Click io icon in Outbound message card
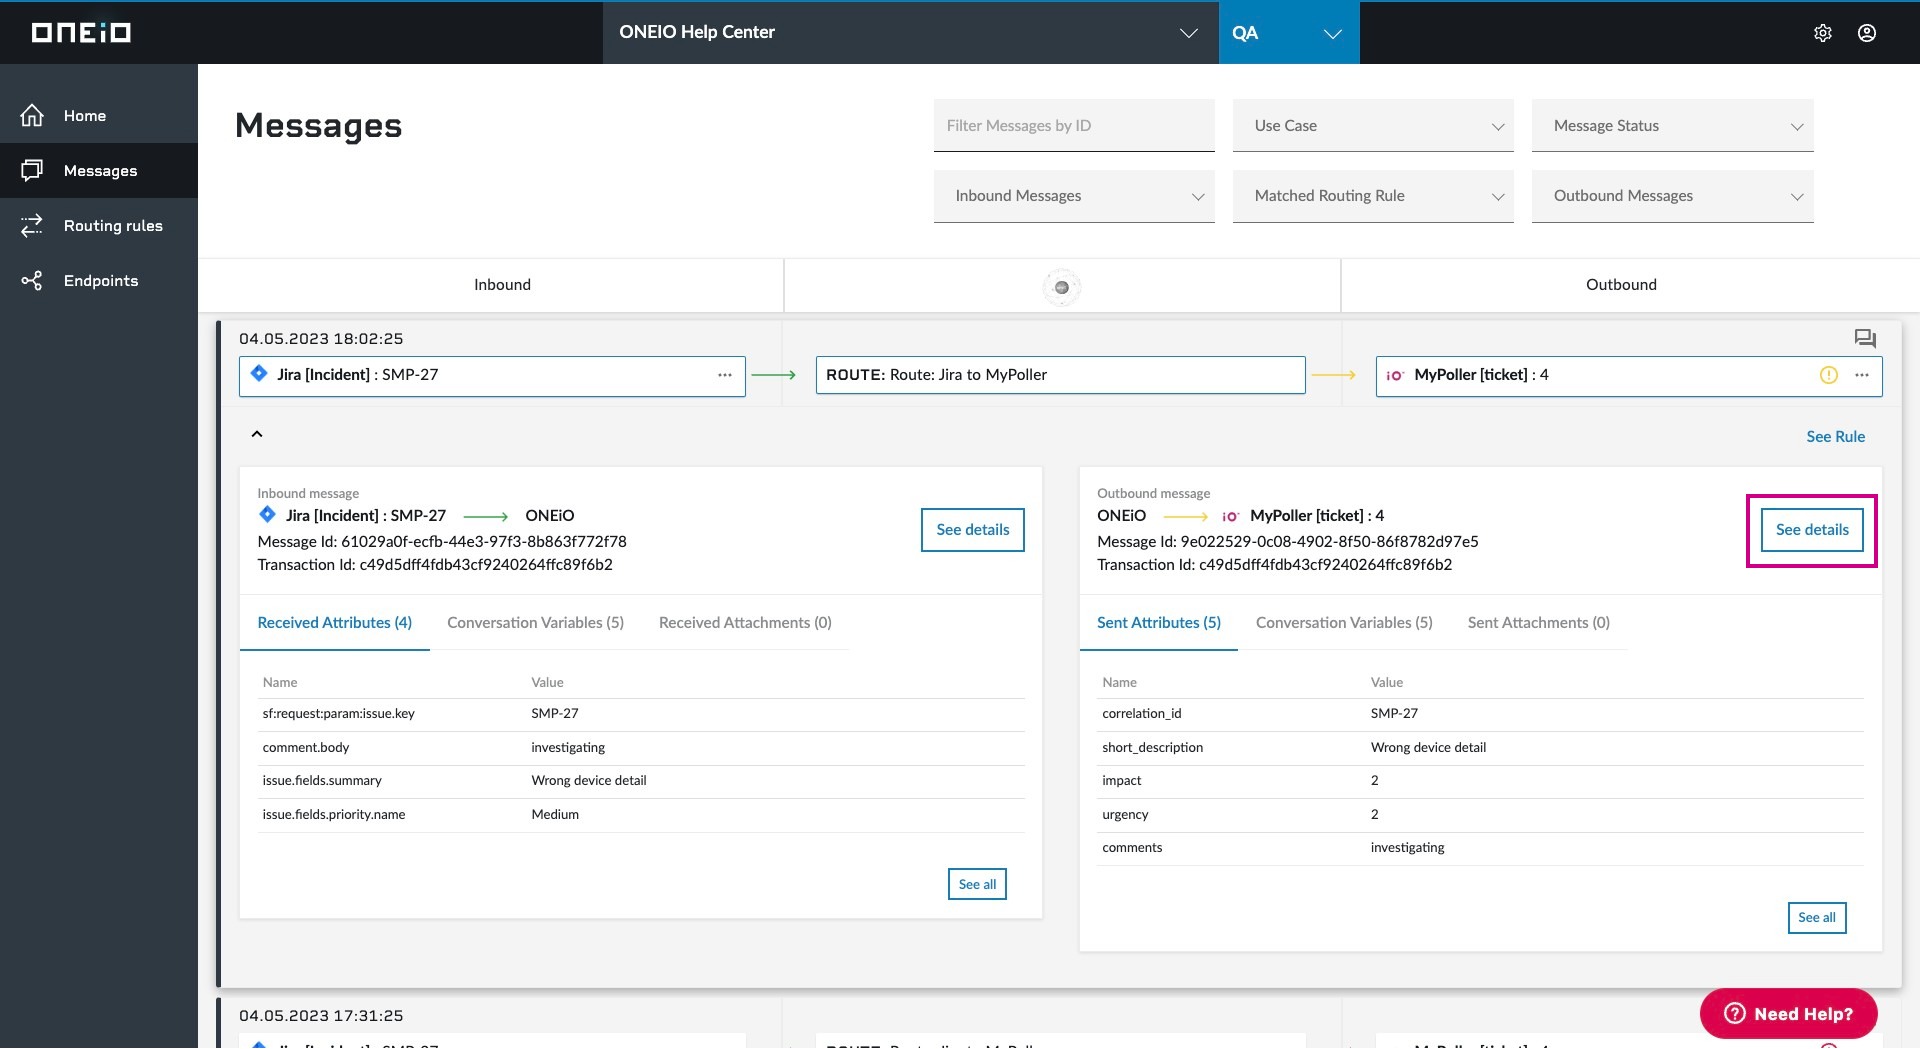 (1230, 516)
